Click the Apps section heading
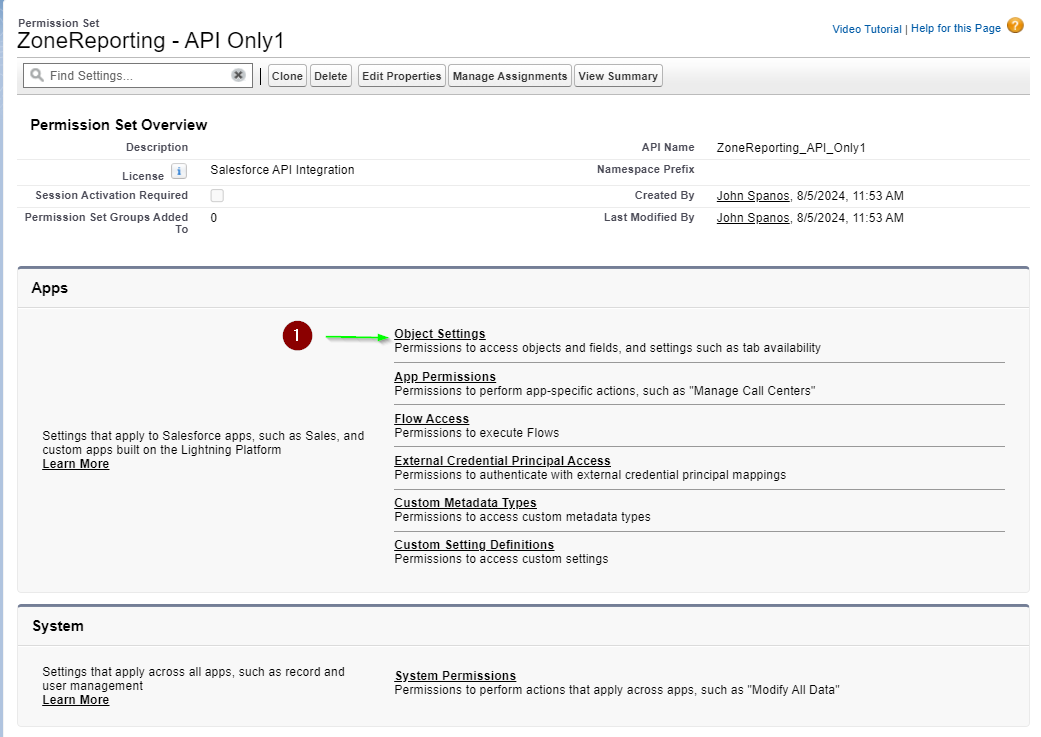1041x737 pixels. pos(50,288)
